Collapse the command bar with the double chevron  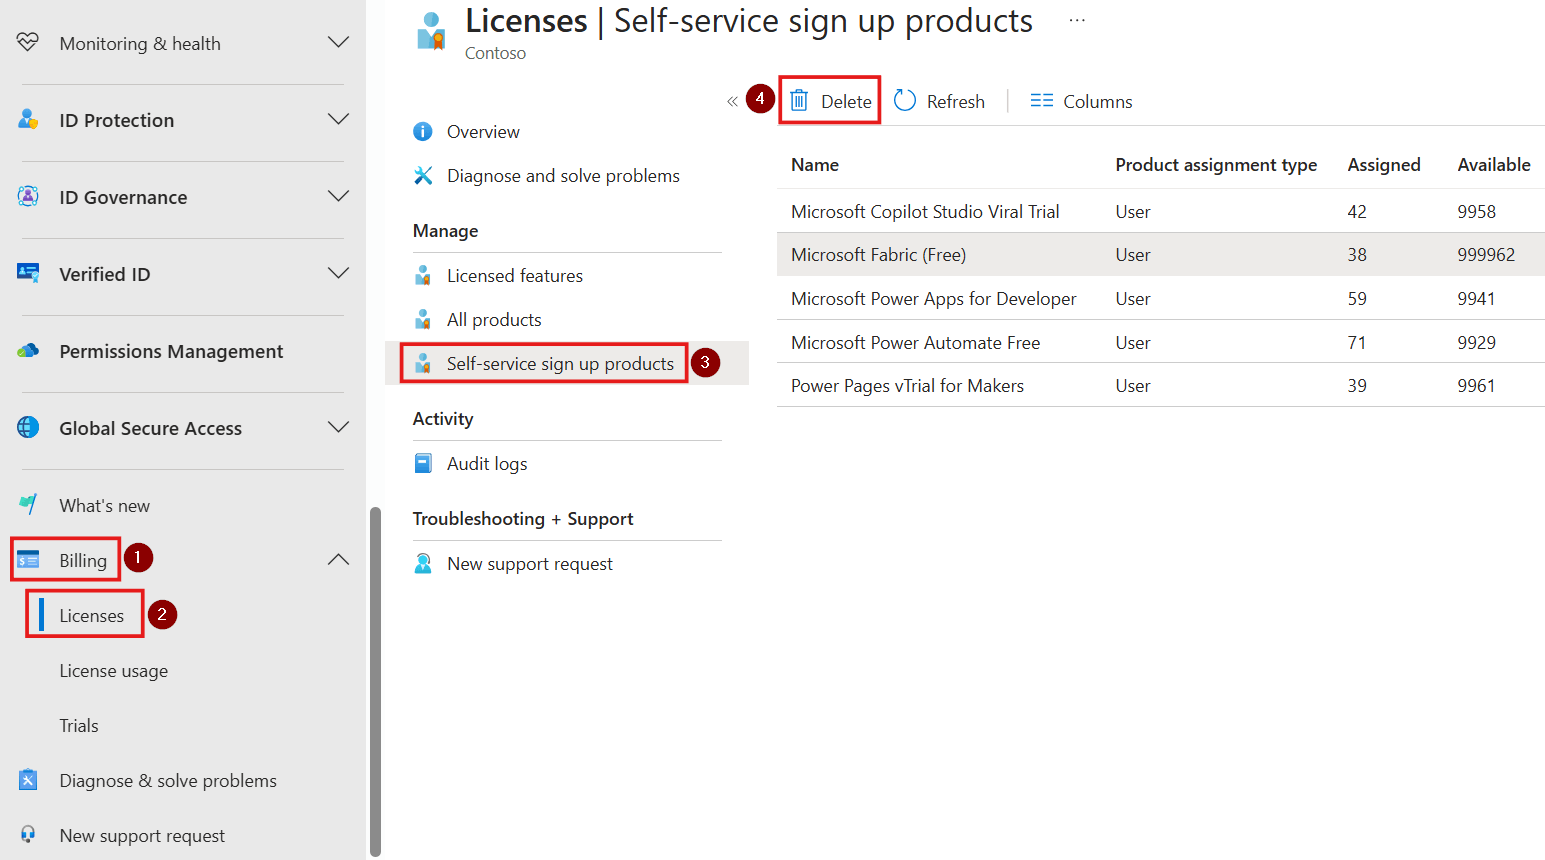click(732, 100)
